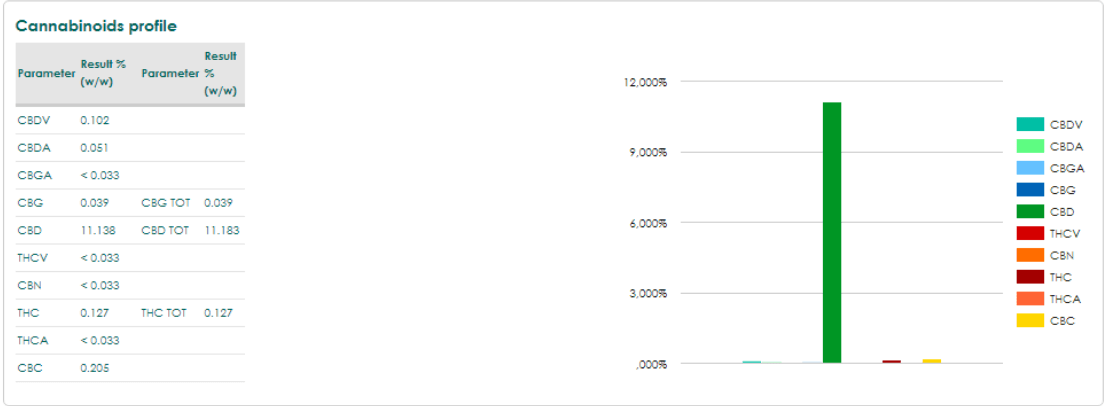Screen dimensions: 1105x406
Task: Click the CBDV legend color swatch
Action: (x=1030, y=125)
